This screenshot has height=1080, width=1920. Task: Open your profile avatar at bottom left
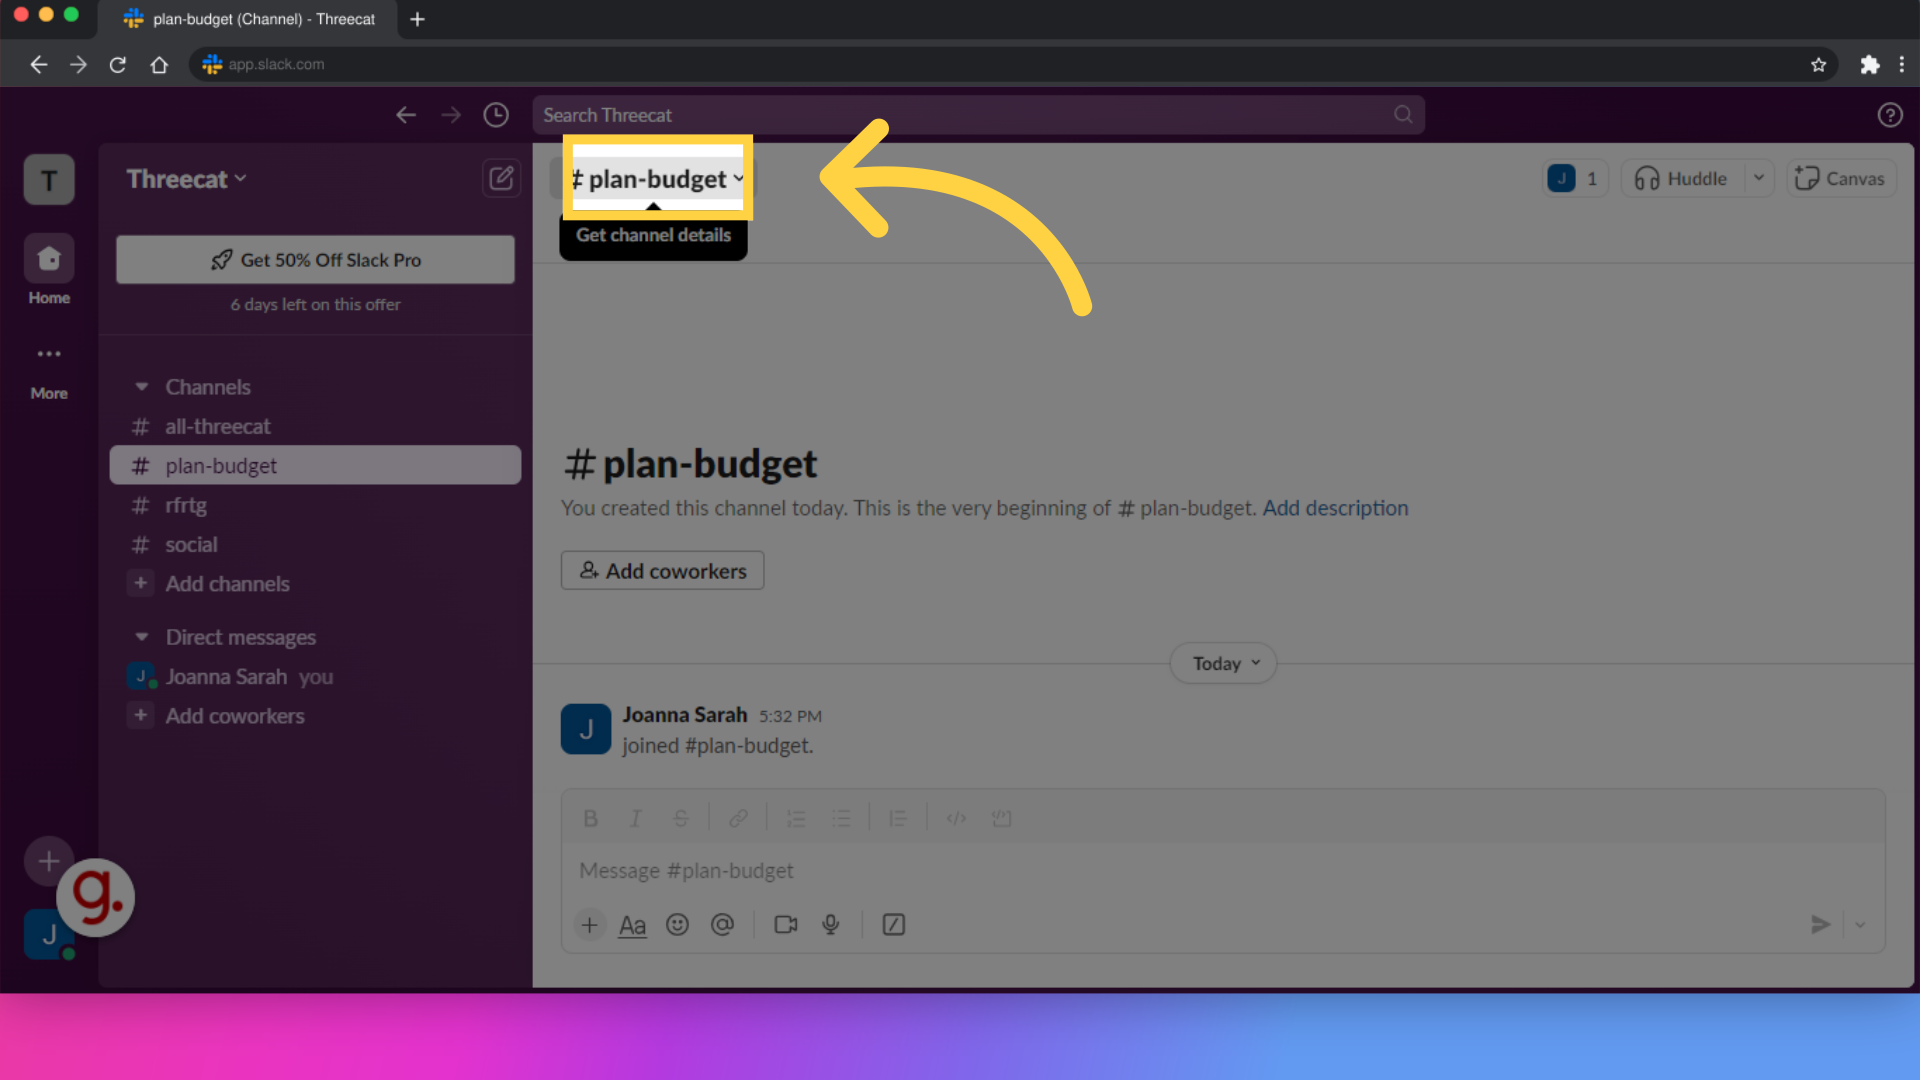pos(49,935)
